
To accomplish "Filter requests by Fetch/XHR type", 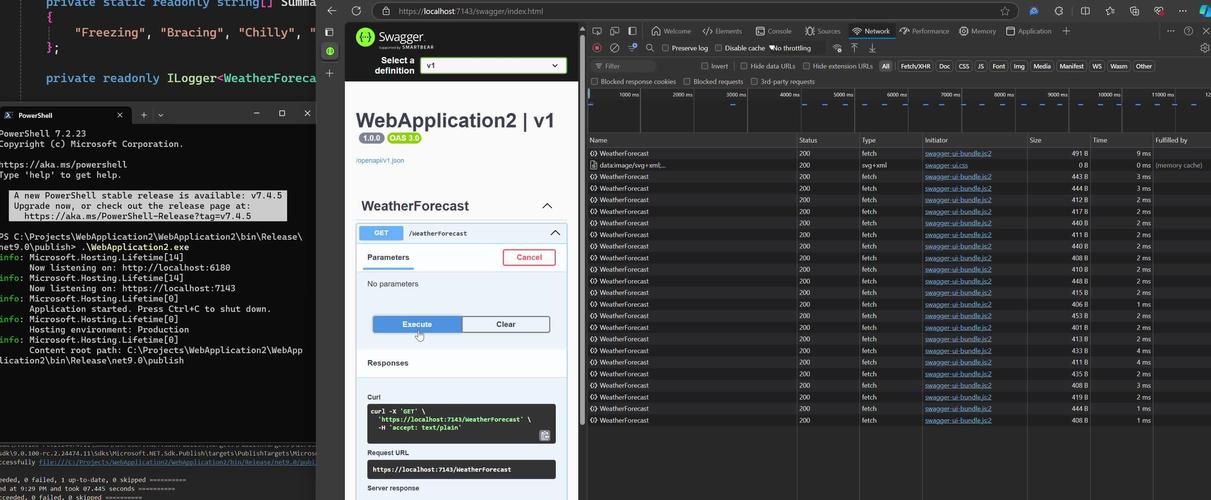I will tap(914, 66).
